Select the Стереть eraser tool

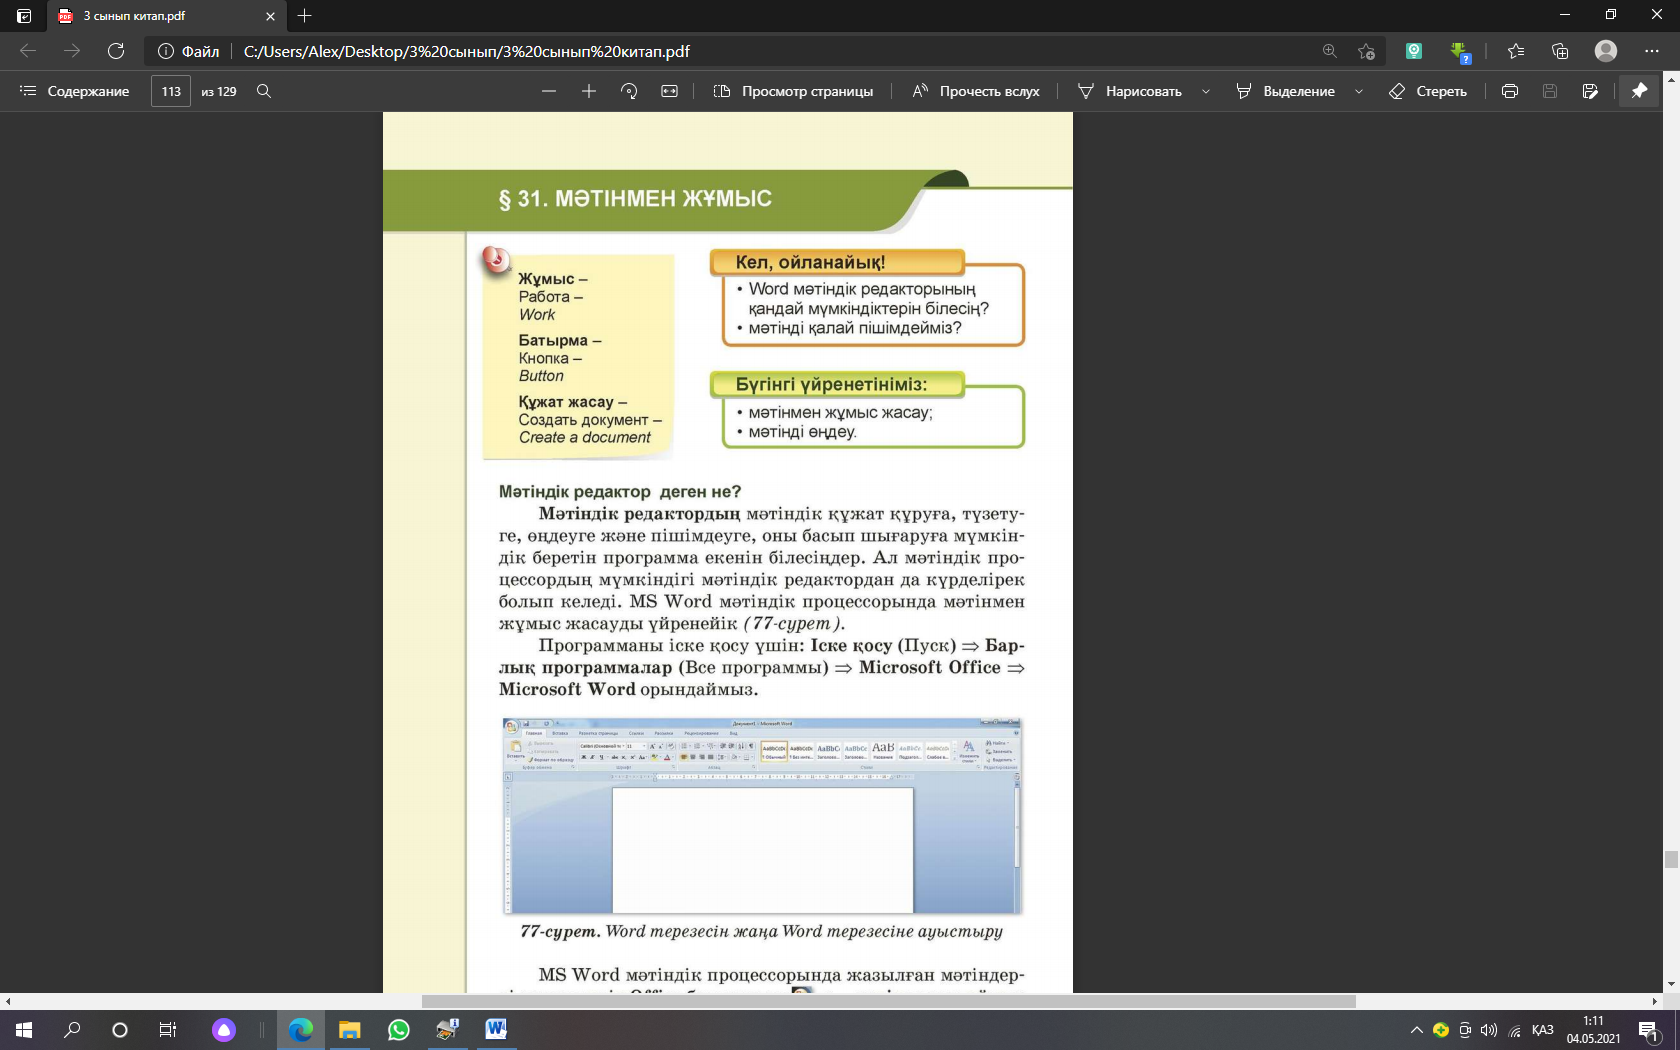pyautogui.click(x=1428, y=91)
